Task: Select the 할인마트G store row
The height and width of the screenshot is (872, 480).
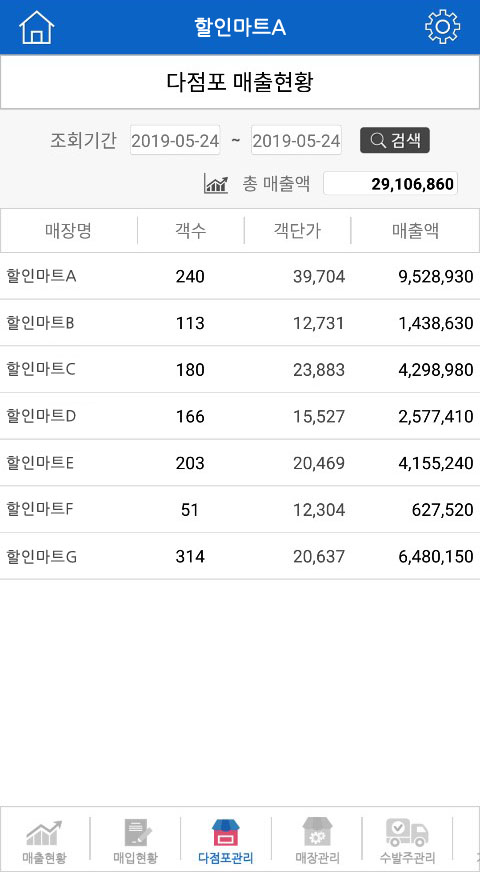Action: [x=240, y=556]
